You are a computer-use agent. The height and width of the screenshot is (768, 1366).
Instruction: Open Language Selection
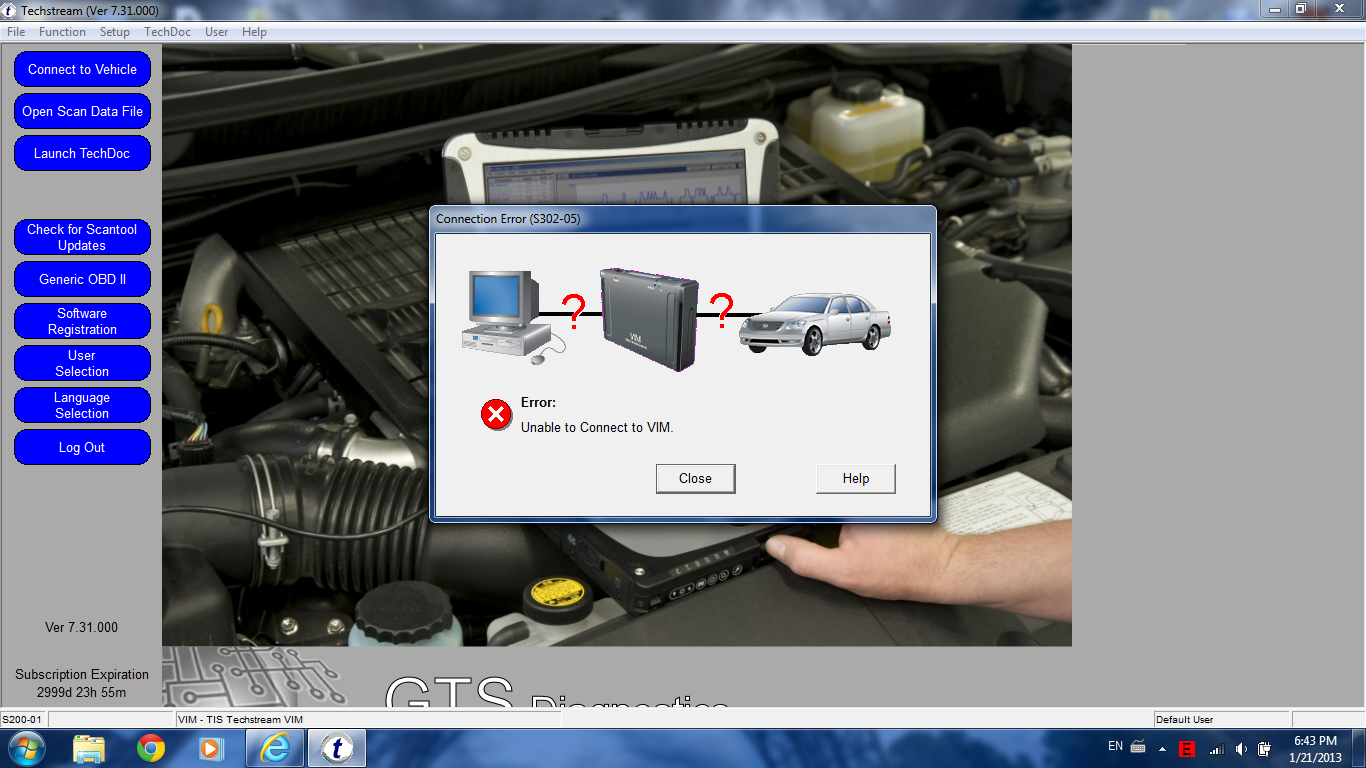82,405
